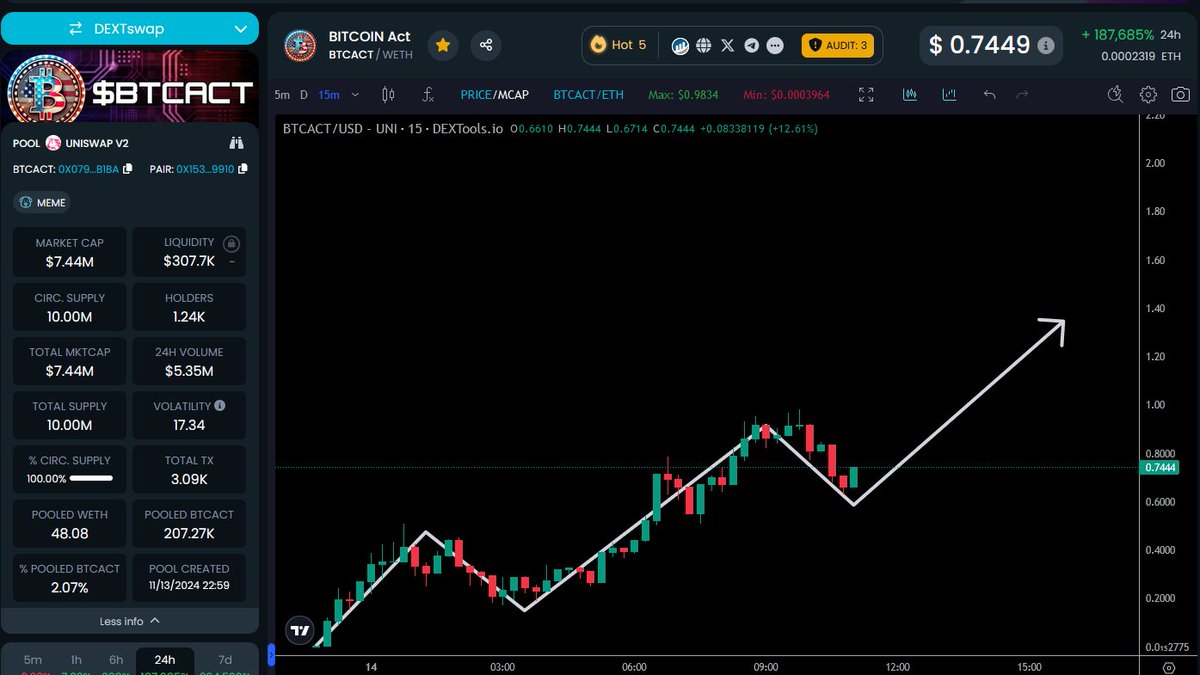Toggle BTCACT/ETH pair denomination

[589, 95]
